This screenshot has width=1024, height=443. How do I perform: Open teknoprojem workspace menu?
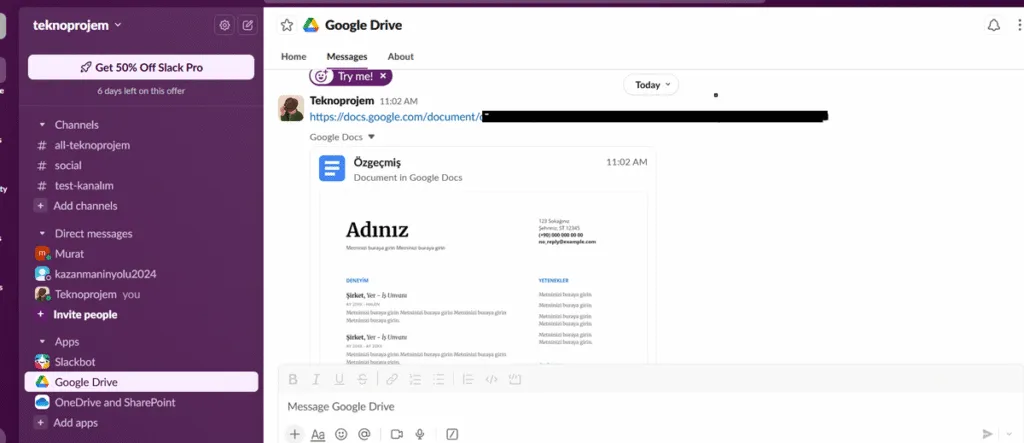tap(77, 25)
